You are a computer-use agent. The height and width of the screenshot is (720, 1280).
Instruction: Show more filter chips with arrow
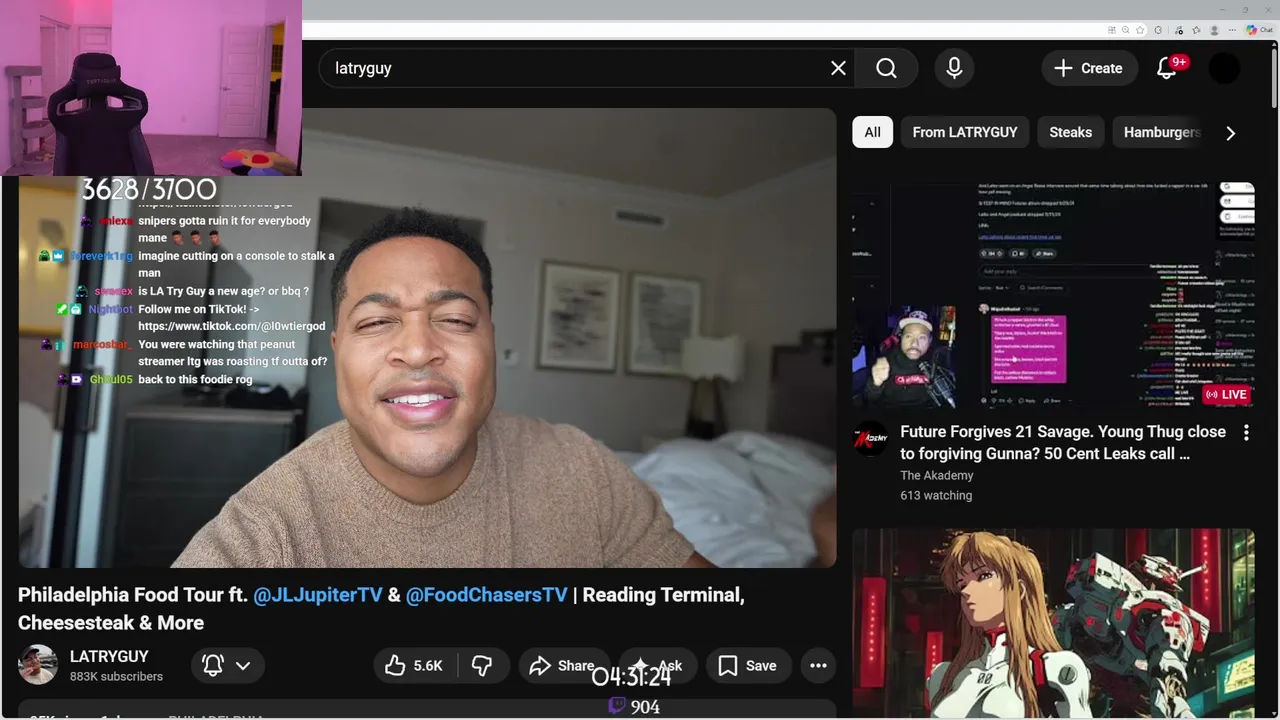tap(1231, 133)
